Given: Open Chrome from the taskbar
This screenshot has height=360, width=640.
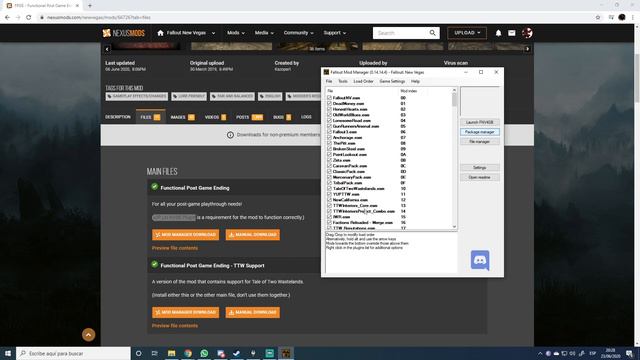Looking at the screenshot, I should click(188, 353).
